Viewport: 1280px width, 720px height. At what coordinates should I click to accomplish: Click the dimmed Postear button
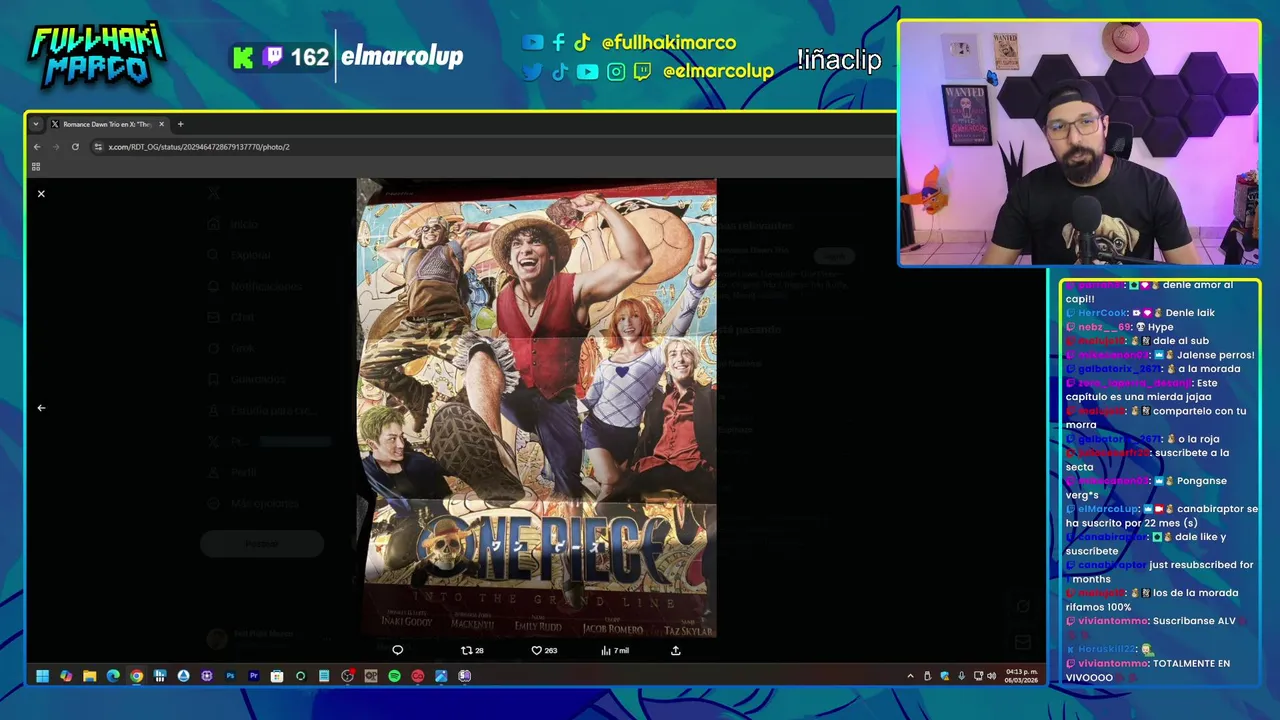tap(262, 543)
